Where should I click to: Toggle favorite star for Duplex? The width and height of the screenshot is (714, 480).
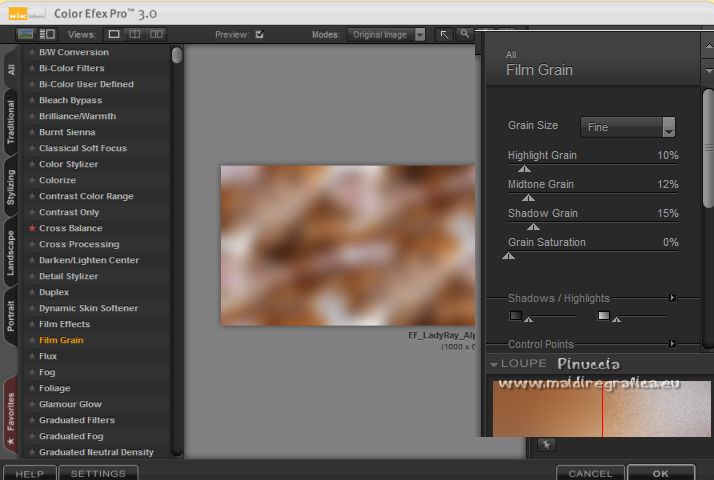coord(32,292)
